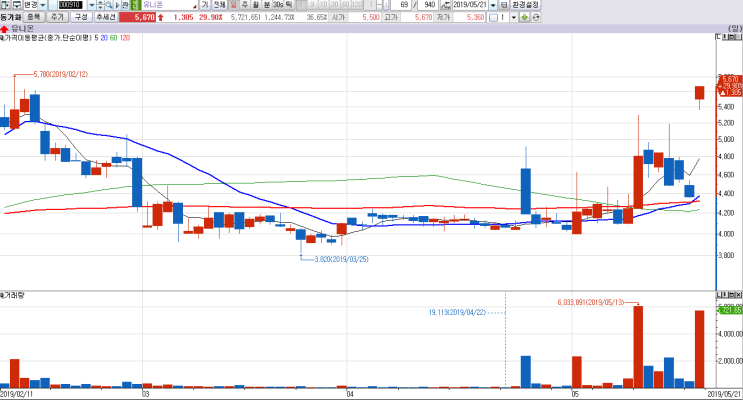The width and height of the screenshot is (743, 400).
Task: Click the chart refresh icon beside 940
Action: tap(445, 5)
